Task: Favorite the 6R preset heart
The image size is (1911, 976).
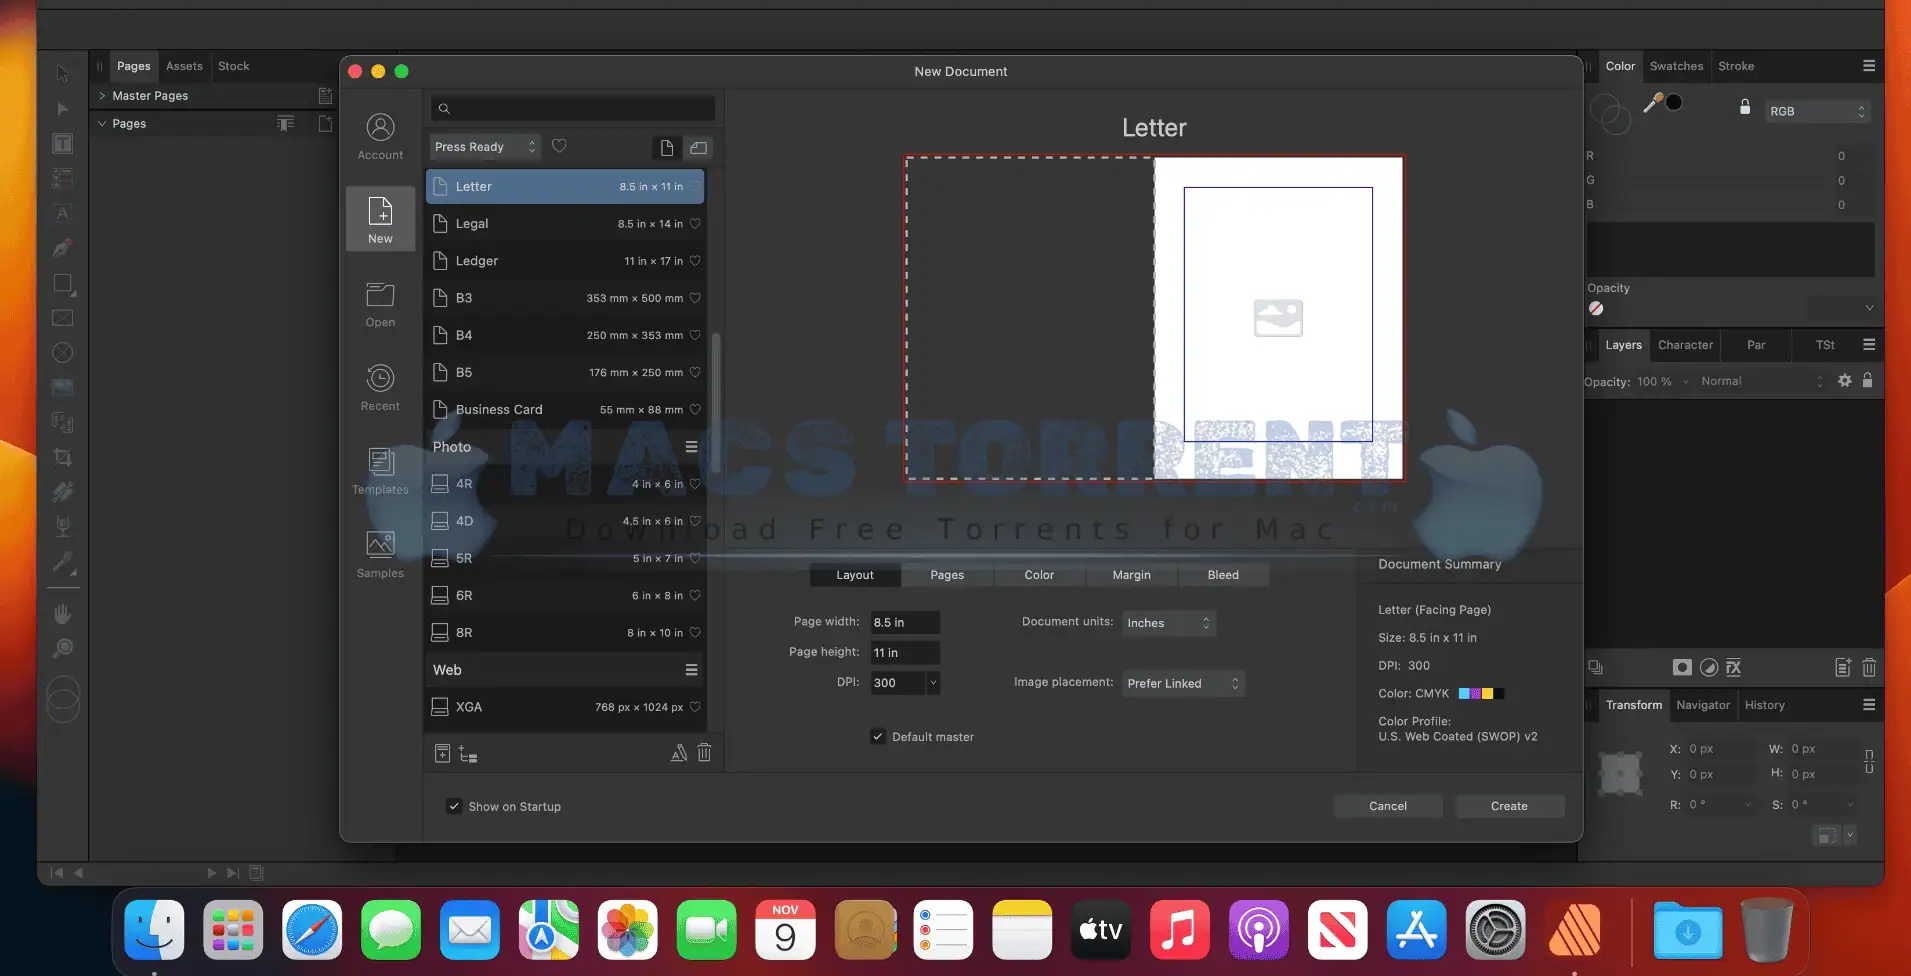Action: coord(695,595)
